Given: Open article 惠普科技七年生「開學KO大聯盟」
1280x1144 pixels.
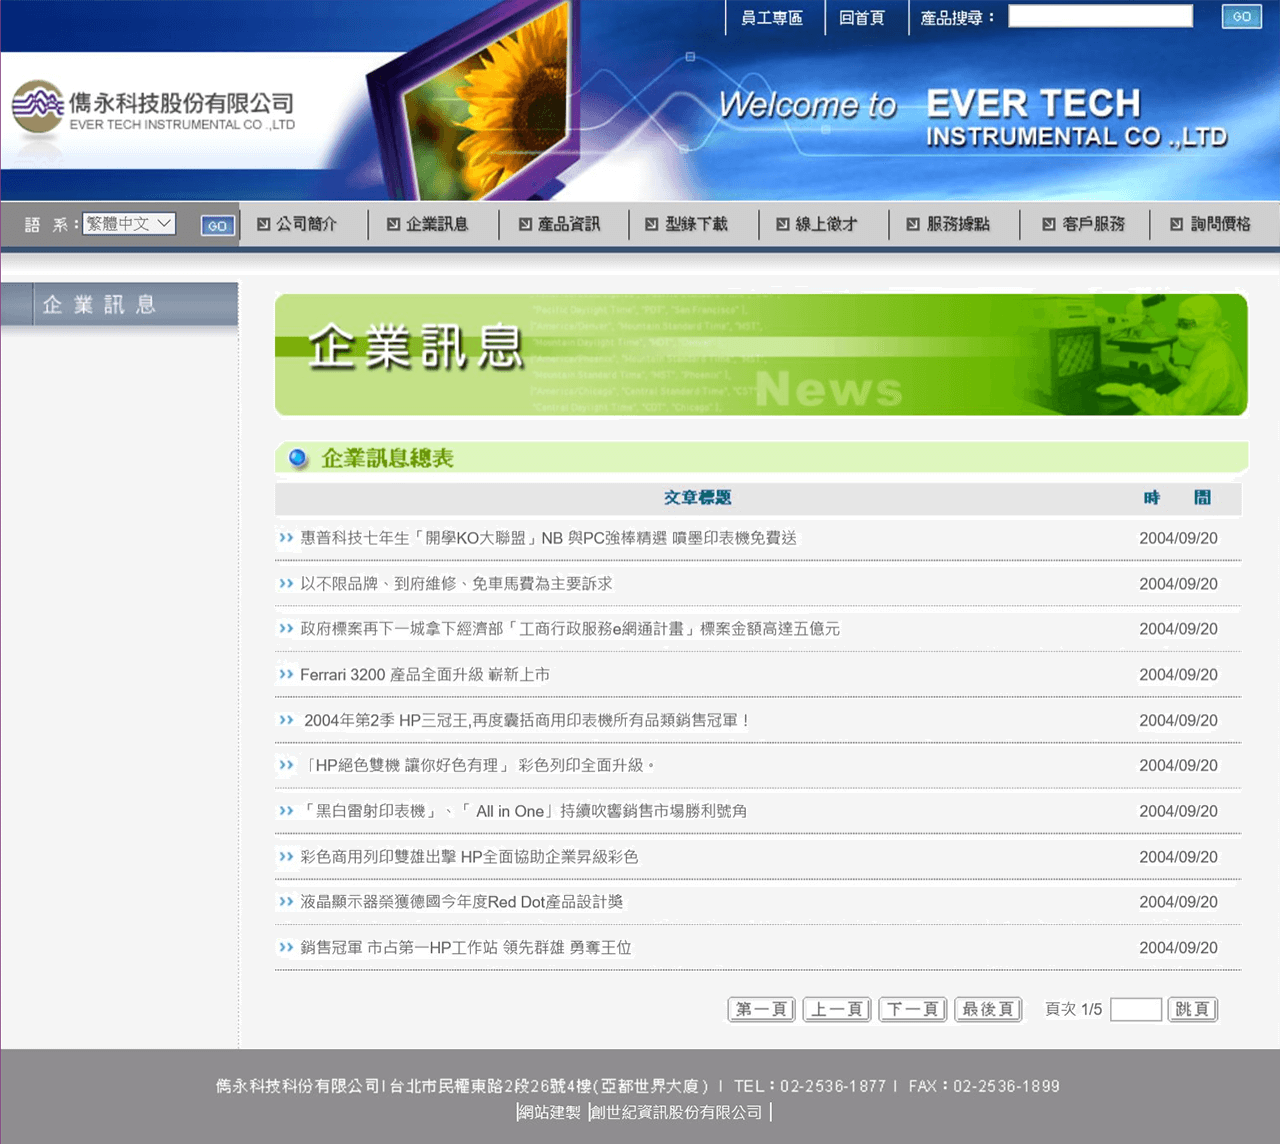Looking at the screenshot, I should [x=548, y=538].
